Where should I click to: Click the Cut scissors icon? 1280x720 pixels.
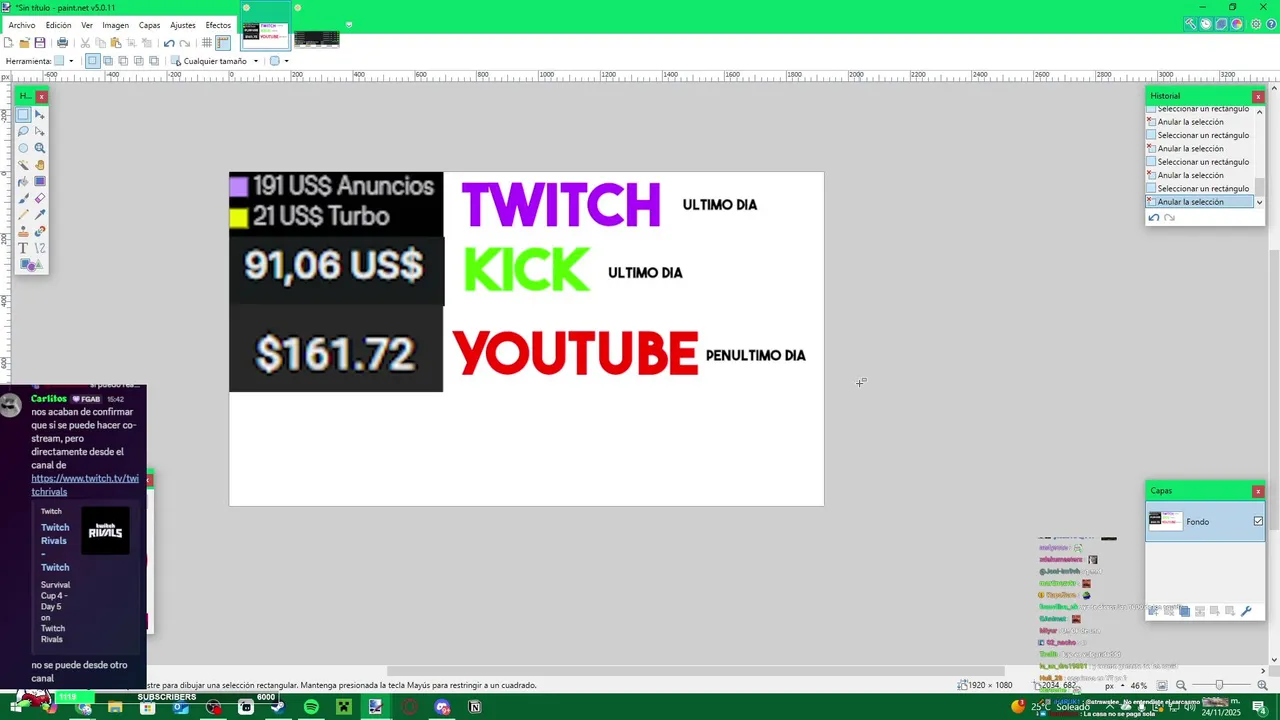[85, 43]
